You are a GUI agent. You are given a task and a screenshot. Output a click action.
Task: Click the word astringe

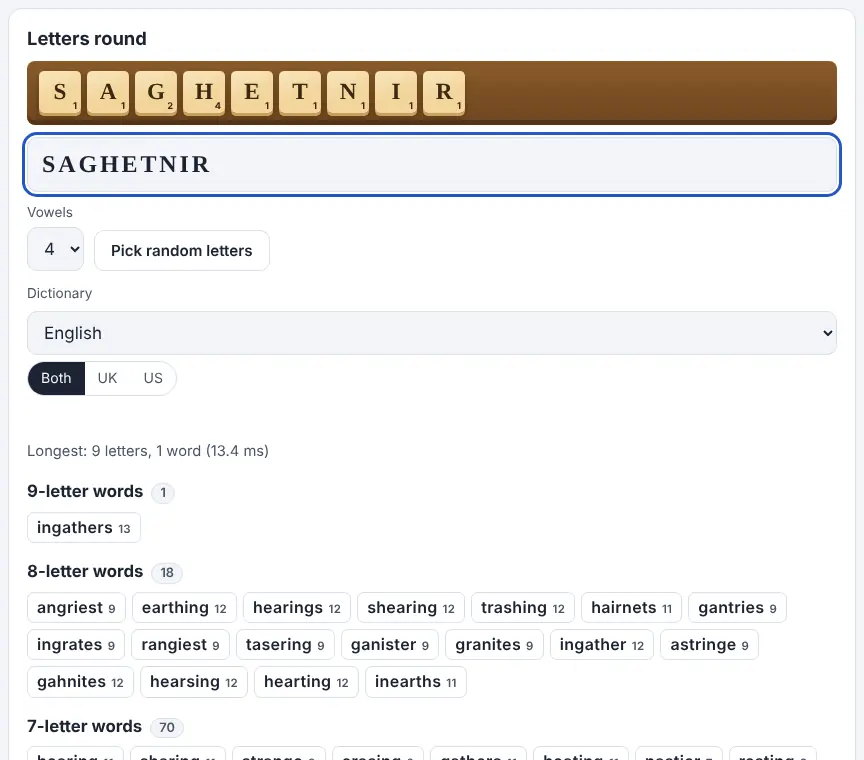[x=710, y=645]
